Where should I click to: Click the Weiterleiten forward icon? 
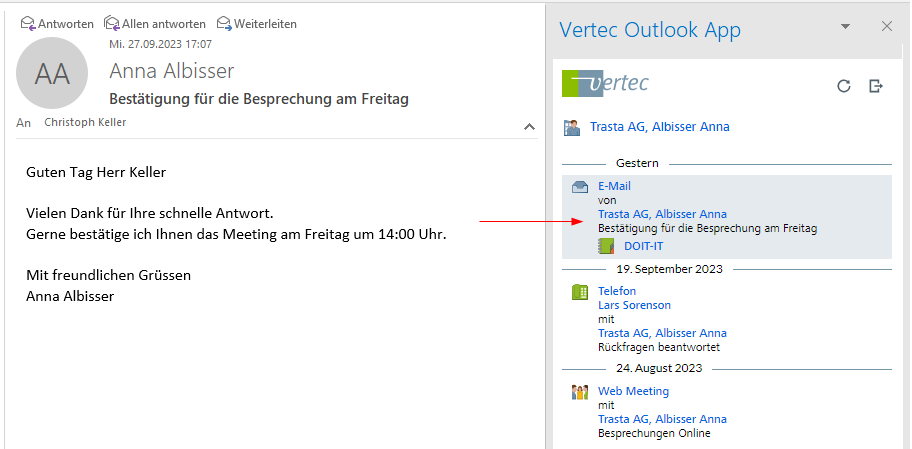pos(224,23)
